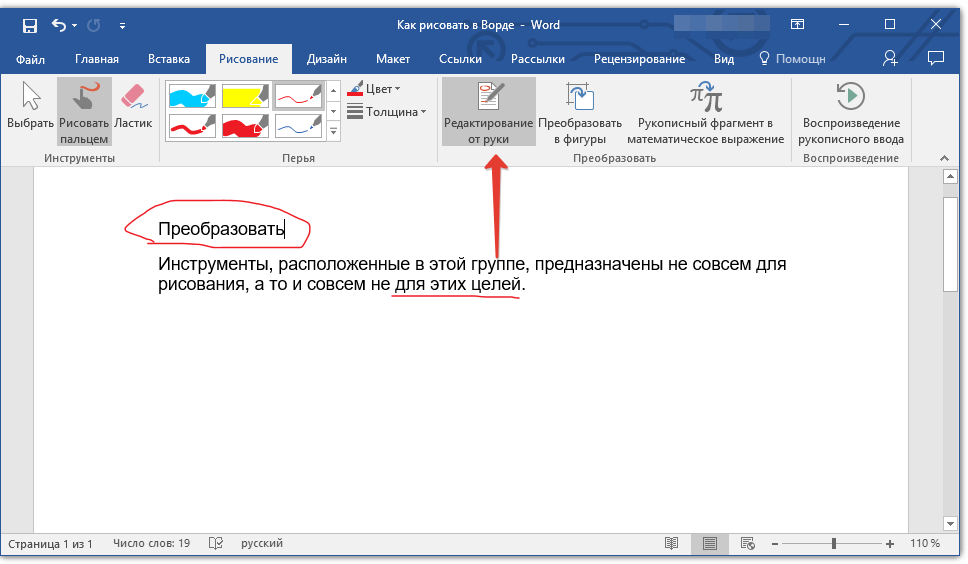968x564 pixels.
Task: Click the word count Число слов: 19
Action: 151,544
